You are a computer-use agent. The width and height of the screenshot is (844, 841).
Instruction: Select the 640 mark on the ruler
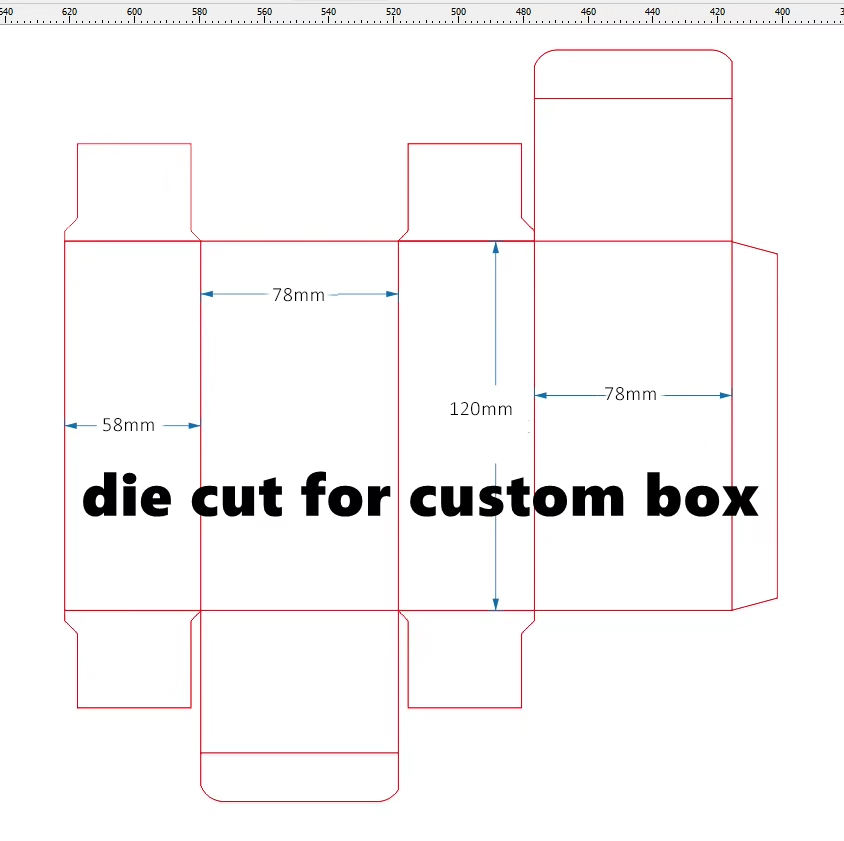tap(7, 11)
